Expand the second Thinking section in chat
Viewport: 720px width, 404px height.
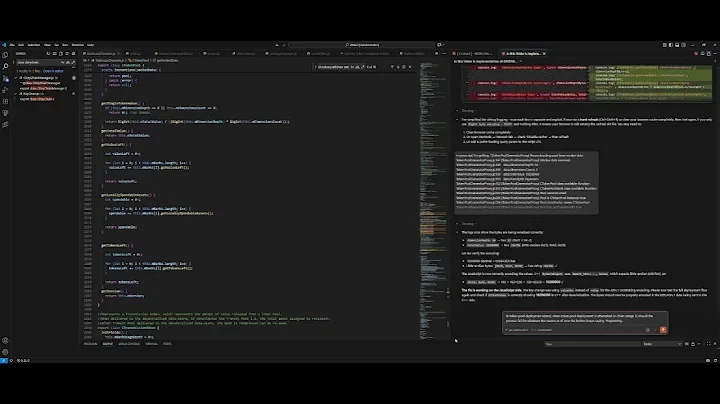point(468,224)
